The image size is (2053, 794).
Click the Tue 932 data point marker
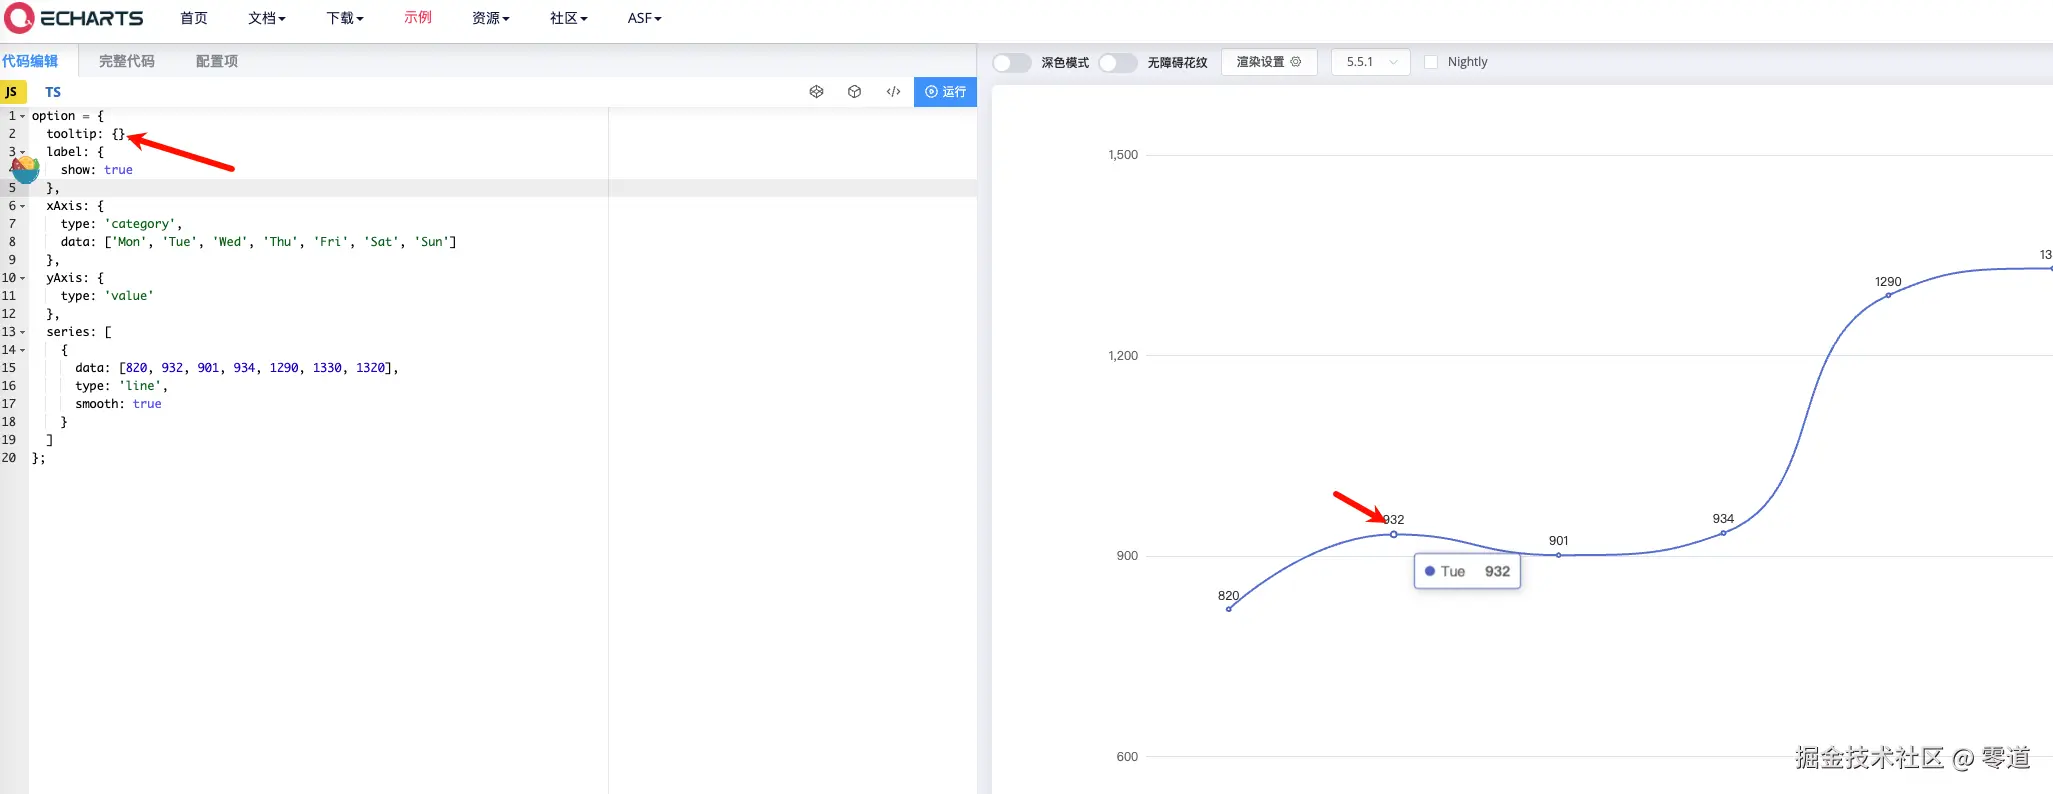tap(1393, 535)
